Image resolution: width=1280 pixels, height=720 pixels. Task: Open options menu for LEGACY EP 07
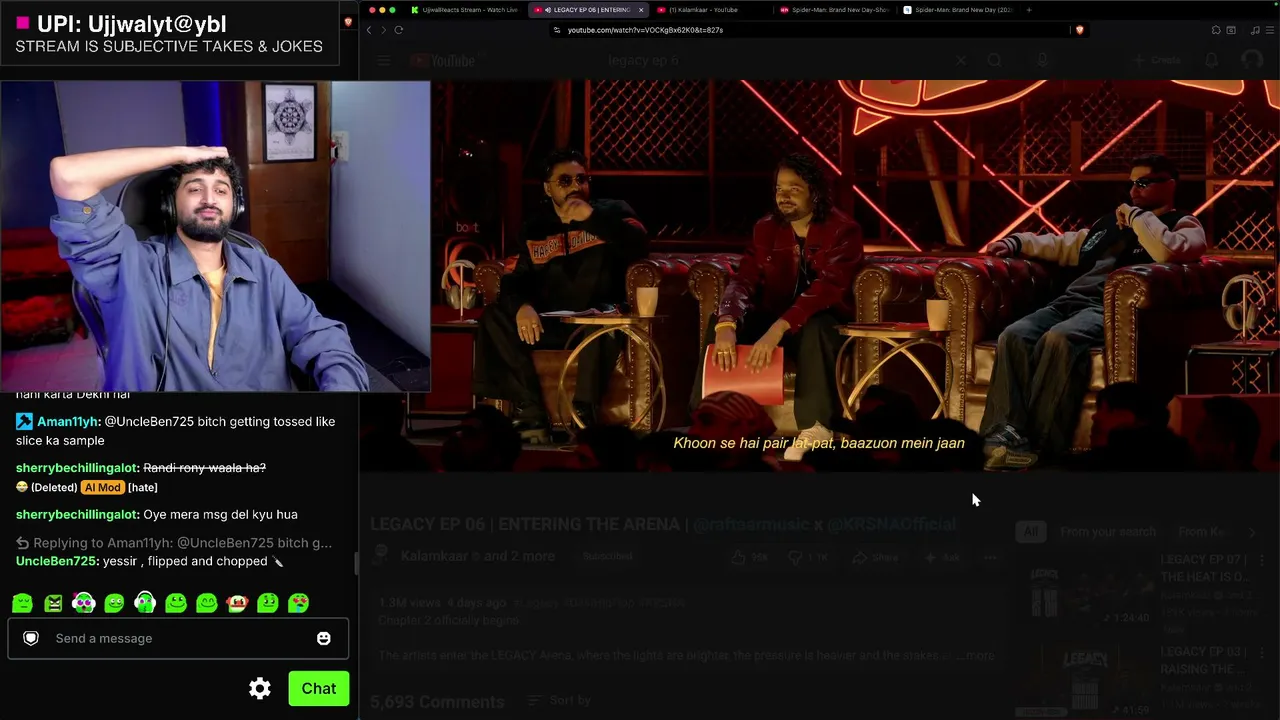click(x=1262, y=560)
